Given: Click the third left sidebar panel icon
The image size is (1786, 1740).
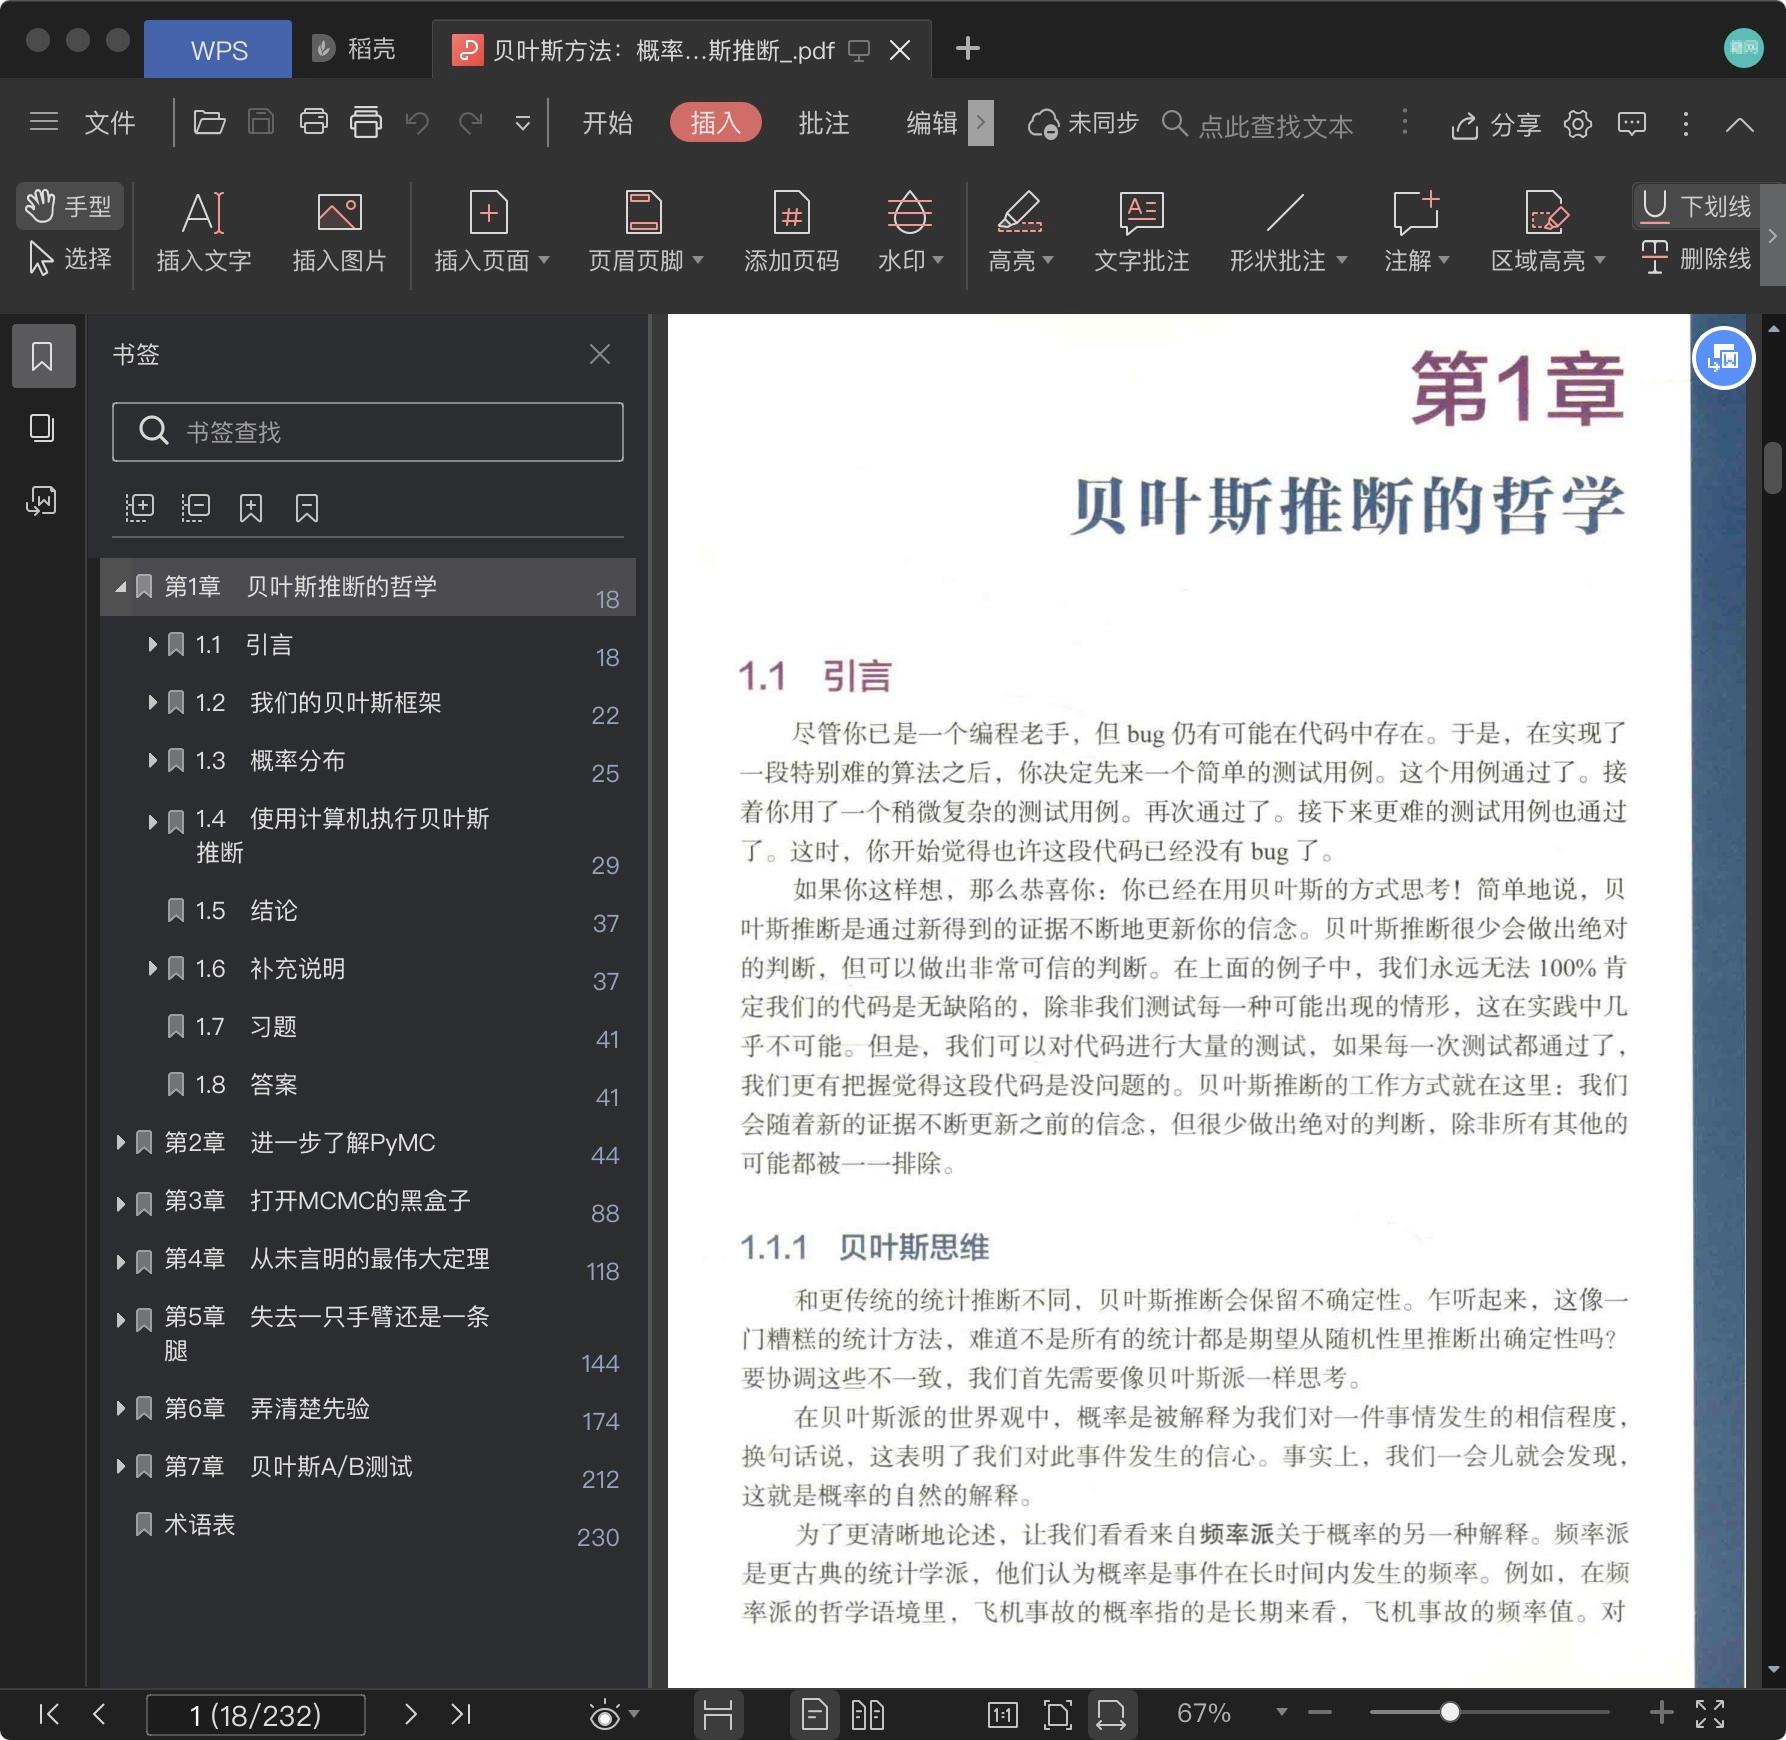Looking at the screenshot, I should tap(42, 500).
